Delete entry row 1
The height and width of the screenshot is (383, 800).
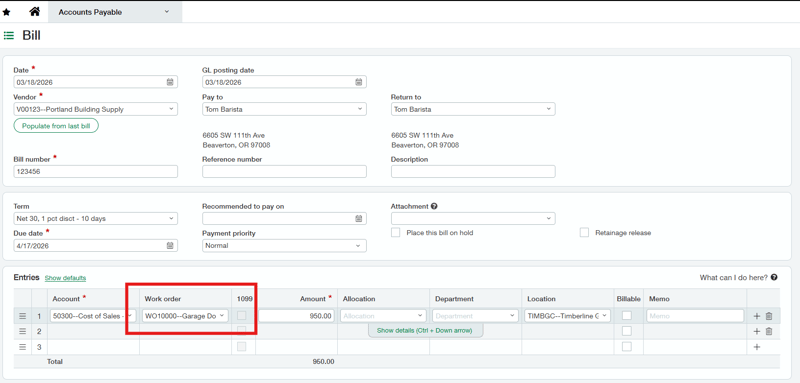pos(769,316)
